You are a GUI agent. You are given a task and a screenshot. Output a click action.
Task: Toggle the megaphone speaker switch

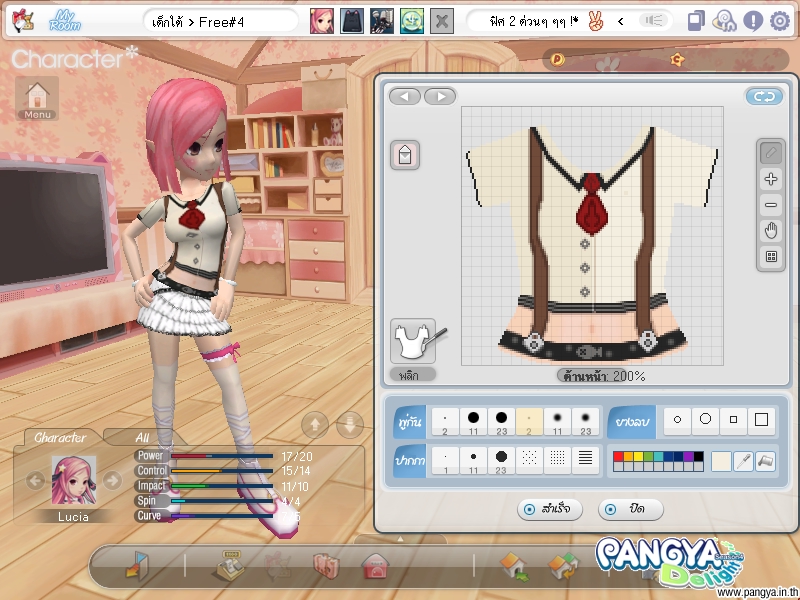click(654, 21)
